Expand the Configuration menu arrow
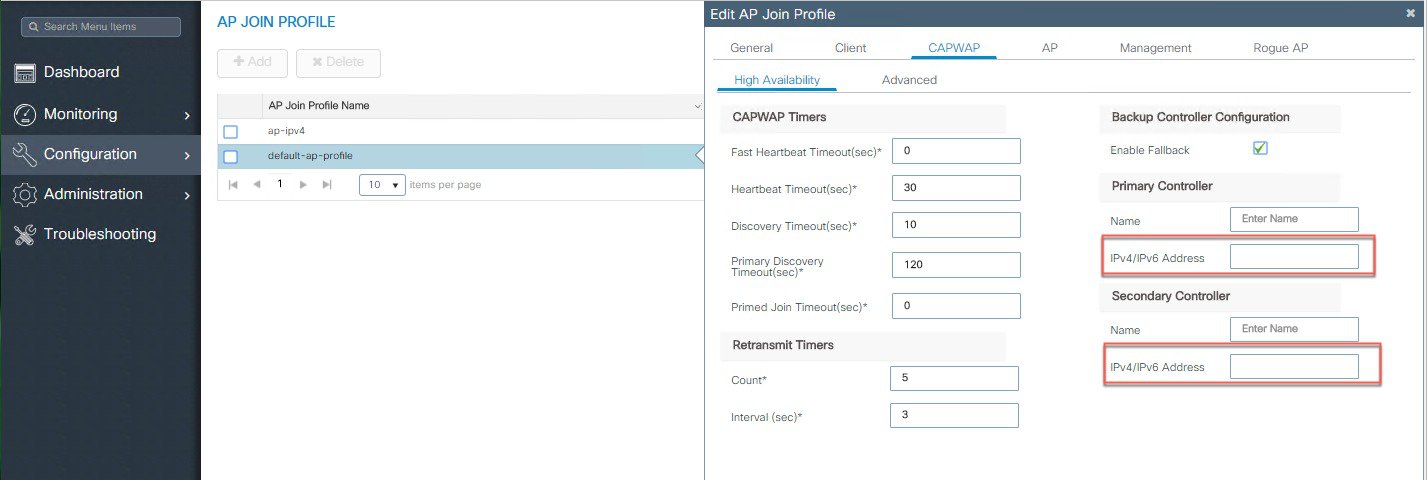1428x480 pixels. 187,155
